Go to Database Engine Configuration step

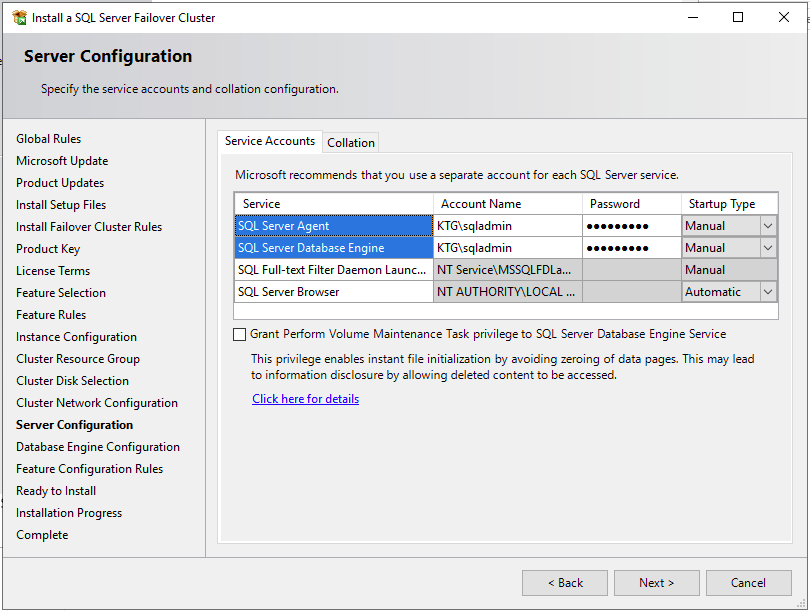[98, 447]
